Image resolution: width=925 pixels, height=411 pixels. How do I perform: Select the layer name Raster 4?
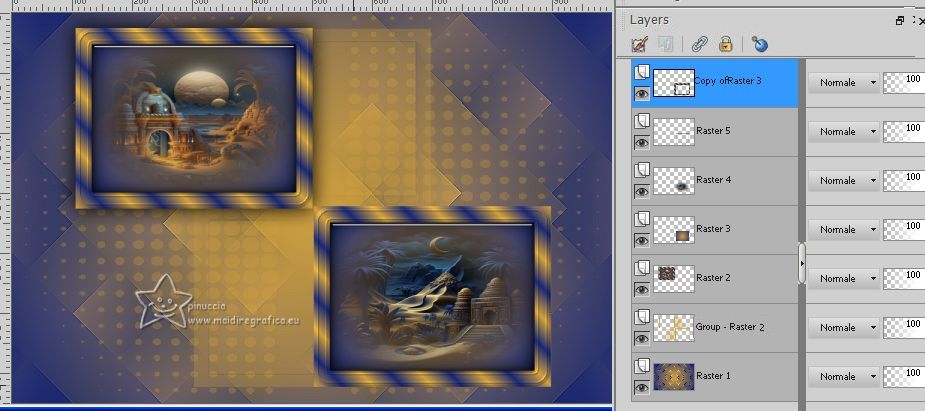pyautogui.click(x=713, y=179)
